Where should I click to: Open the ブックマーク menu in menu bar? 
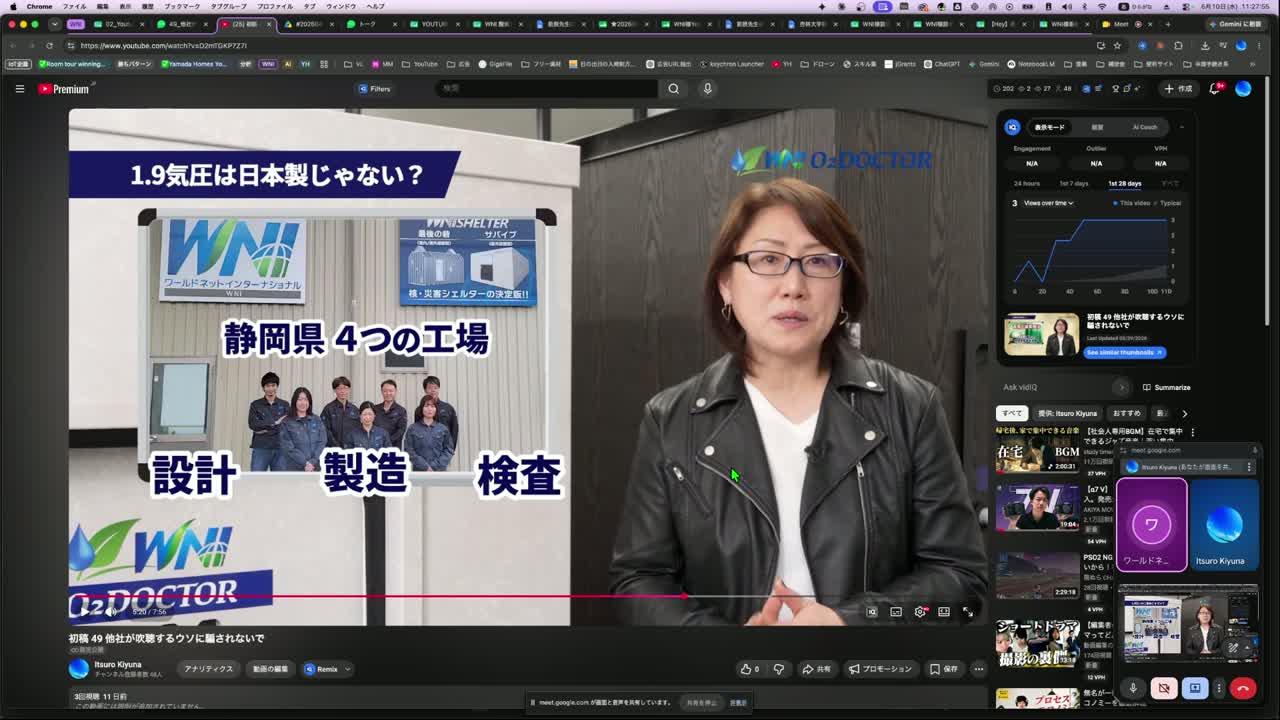(182, 6)
